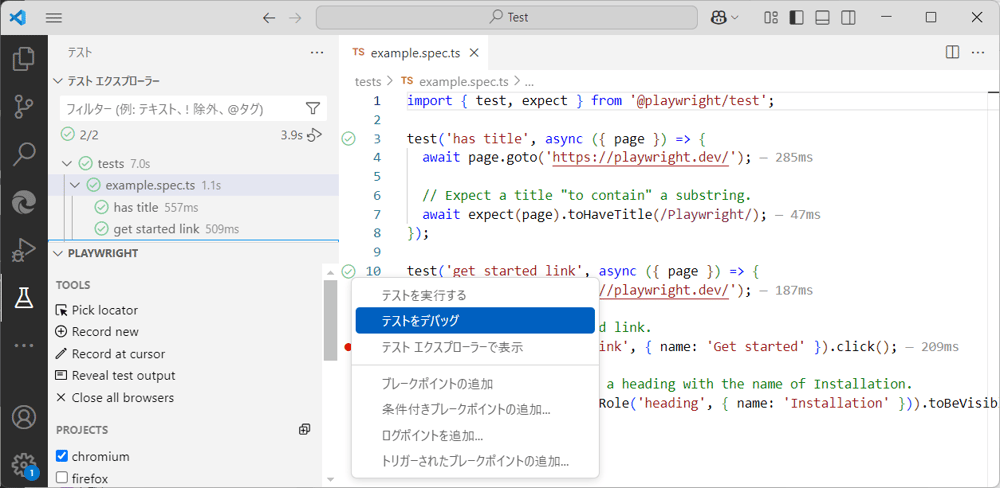Click the sidebar scrollbar down arrow
The width and height of the screenshot is (1000, 488).
point(330,478)
